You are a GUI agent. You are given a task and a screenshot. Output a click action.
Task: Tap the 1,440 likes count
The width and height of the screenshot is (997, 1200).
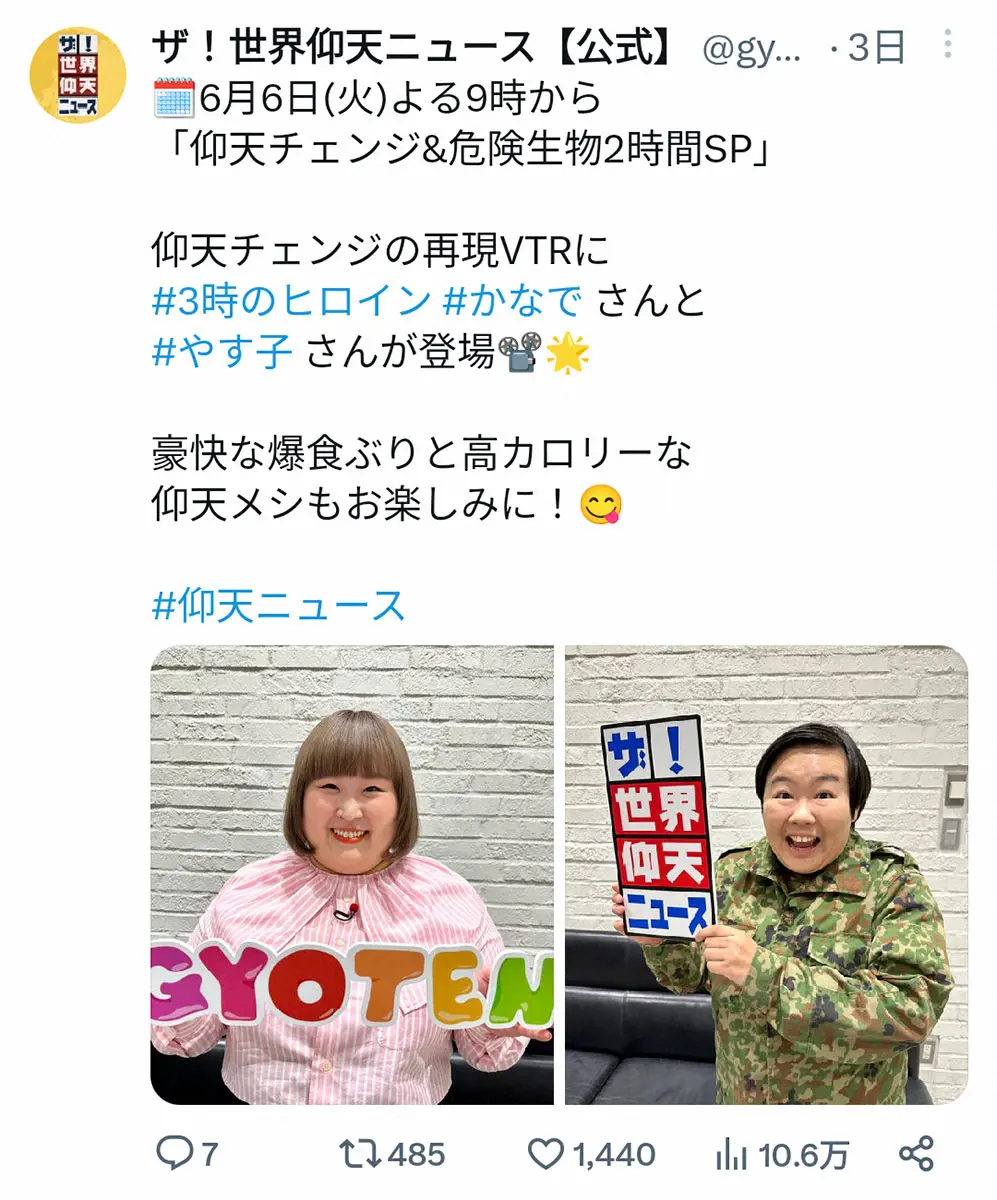(x=614, y=1155)
